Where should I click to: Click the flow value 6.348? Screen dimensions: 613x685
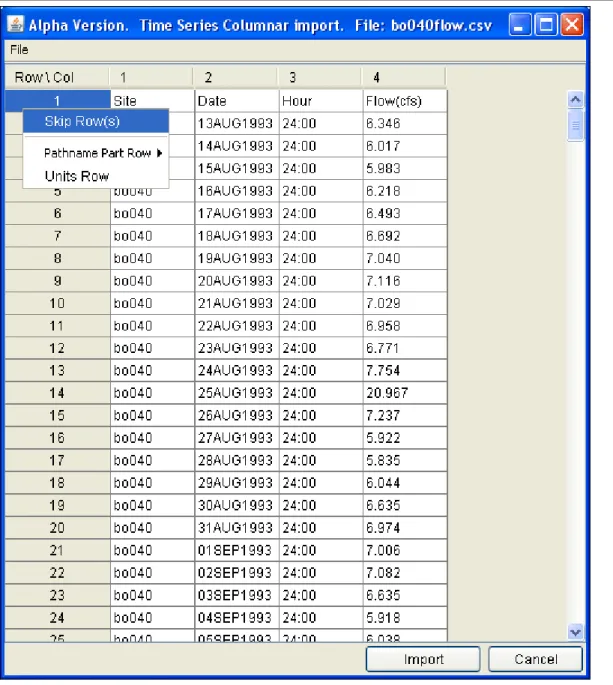click(x=405, y=124)
